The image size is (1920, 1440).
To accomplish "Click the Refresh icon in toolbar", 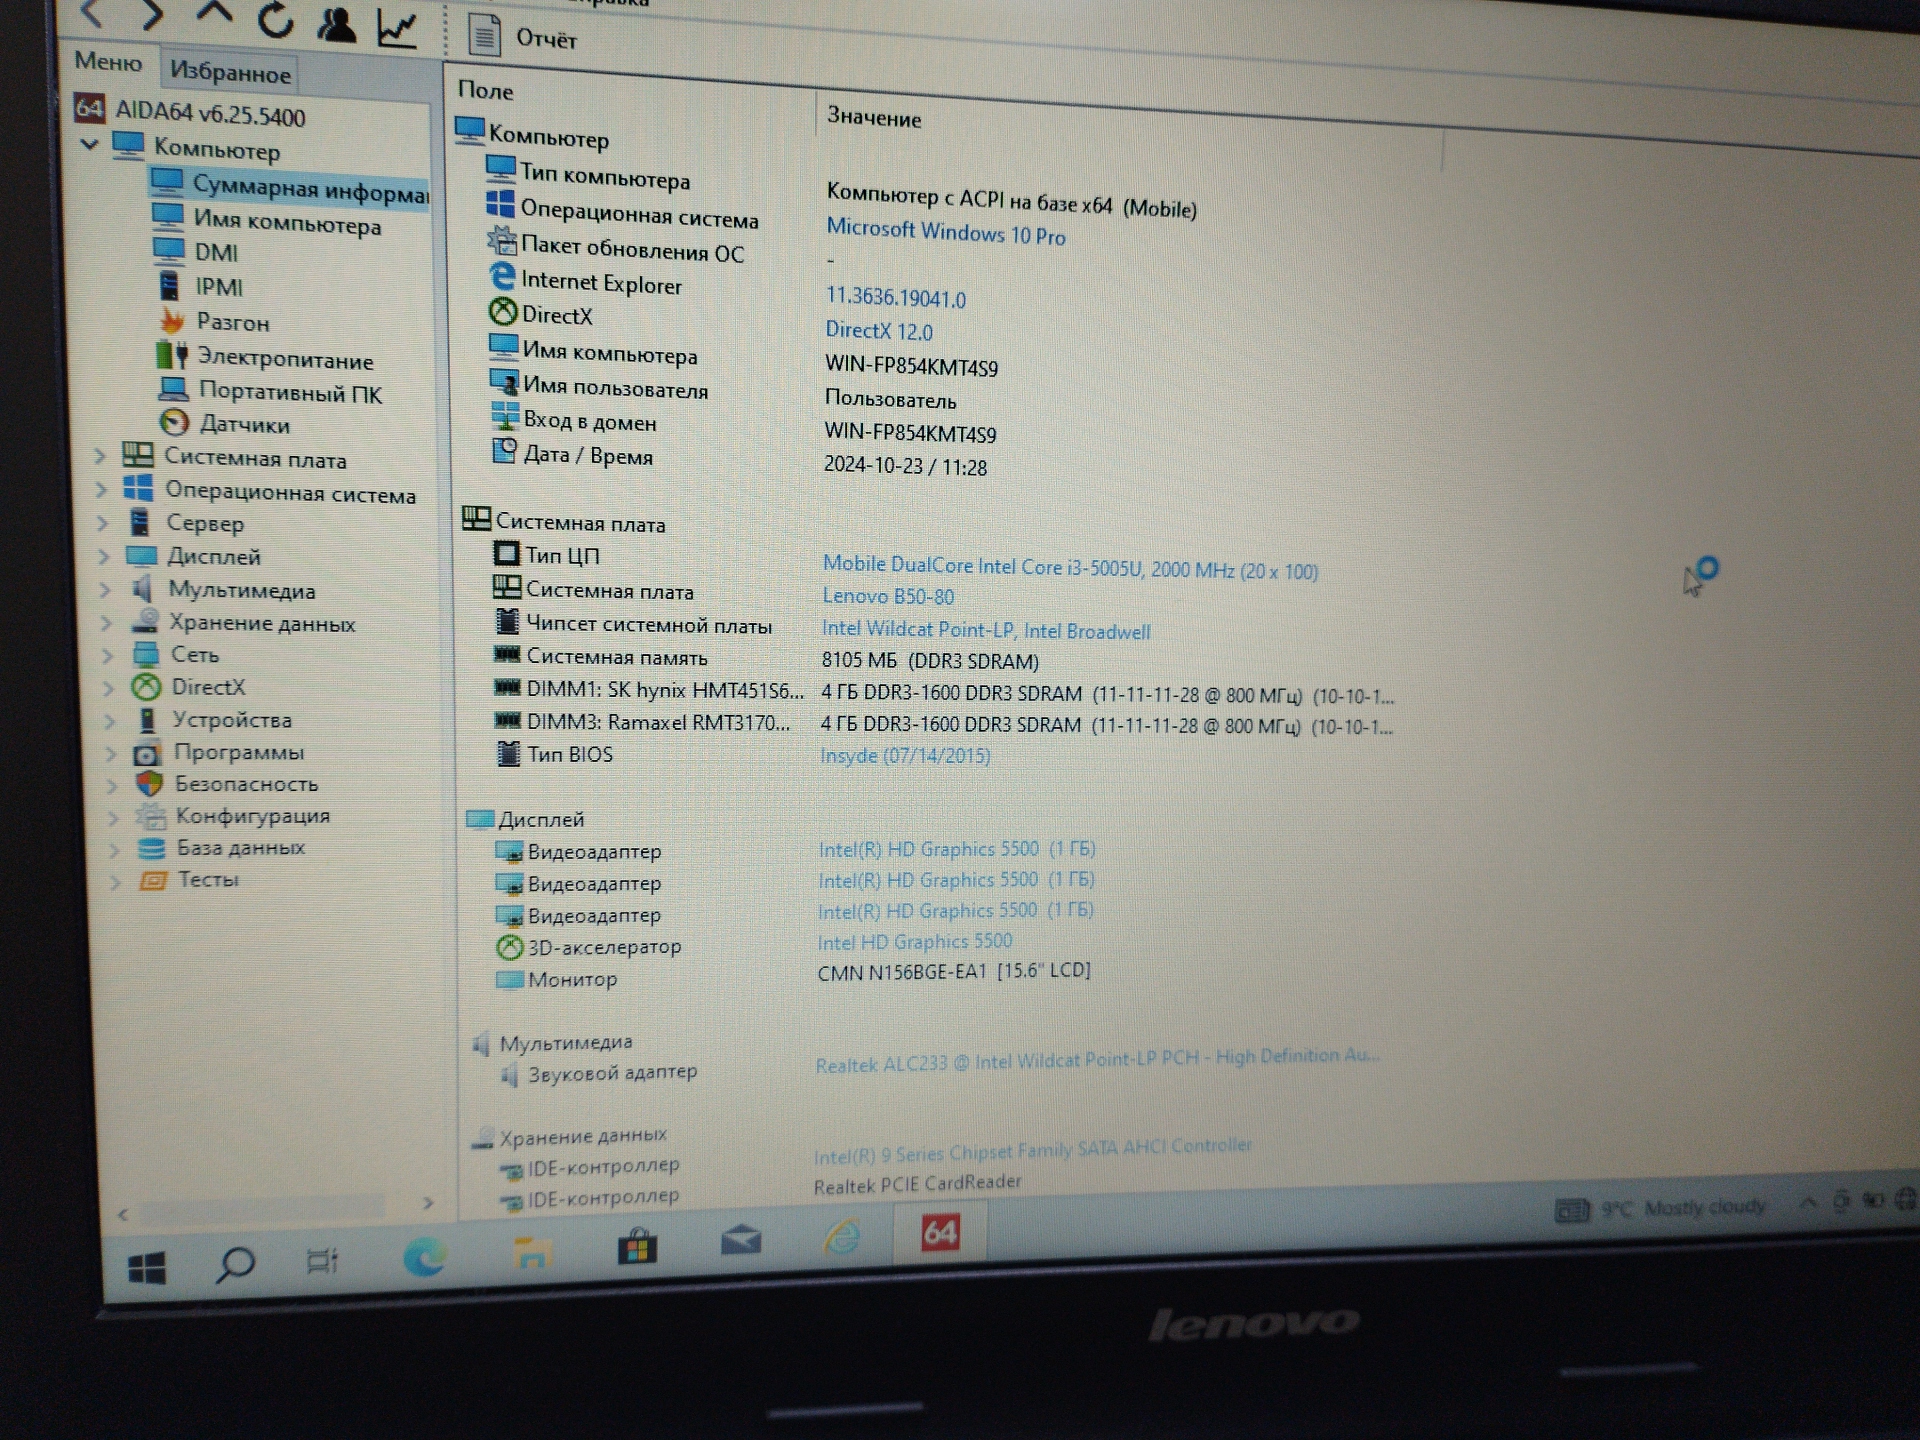I will coord(275,19).
